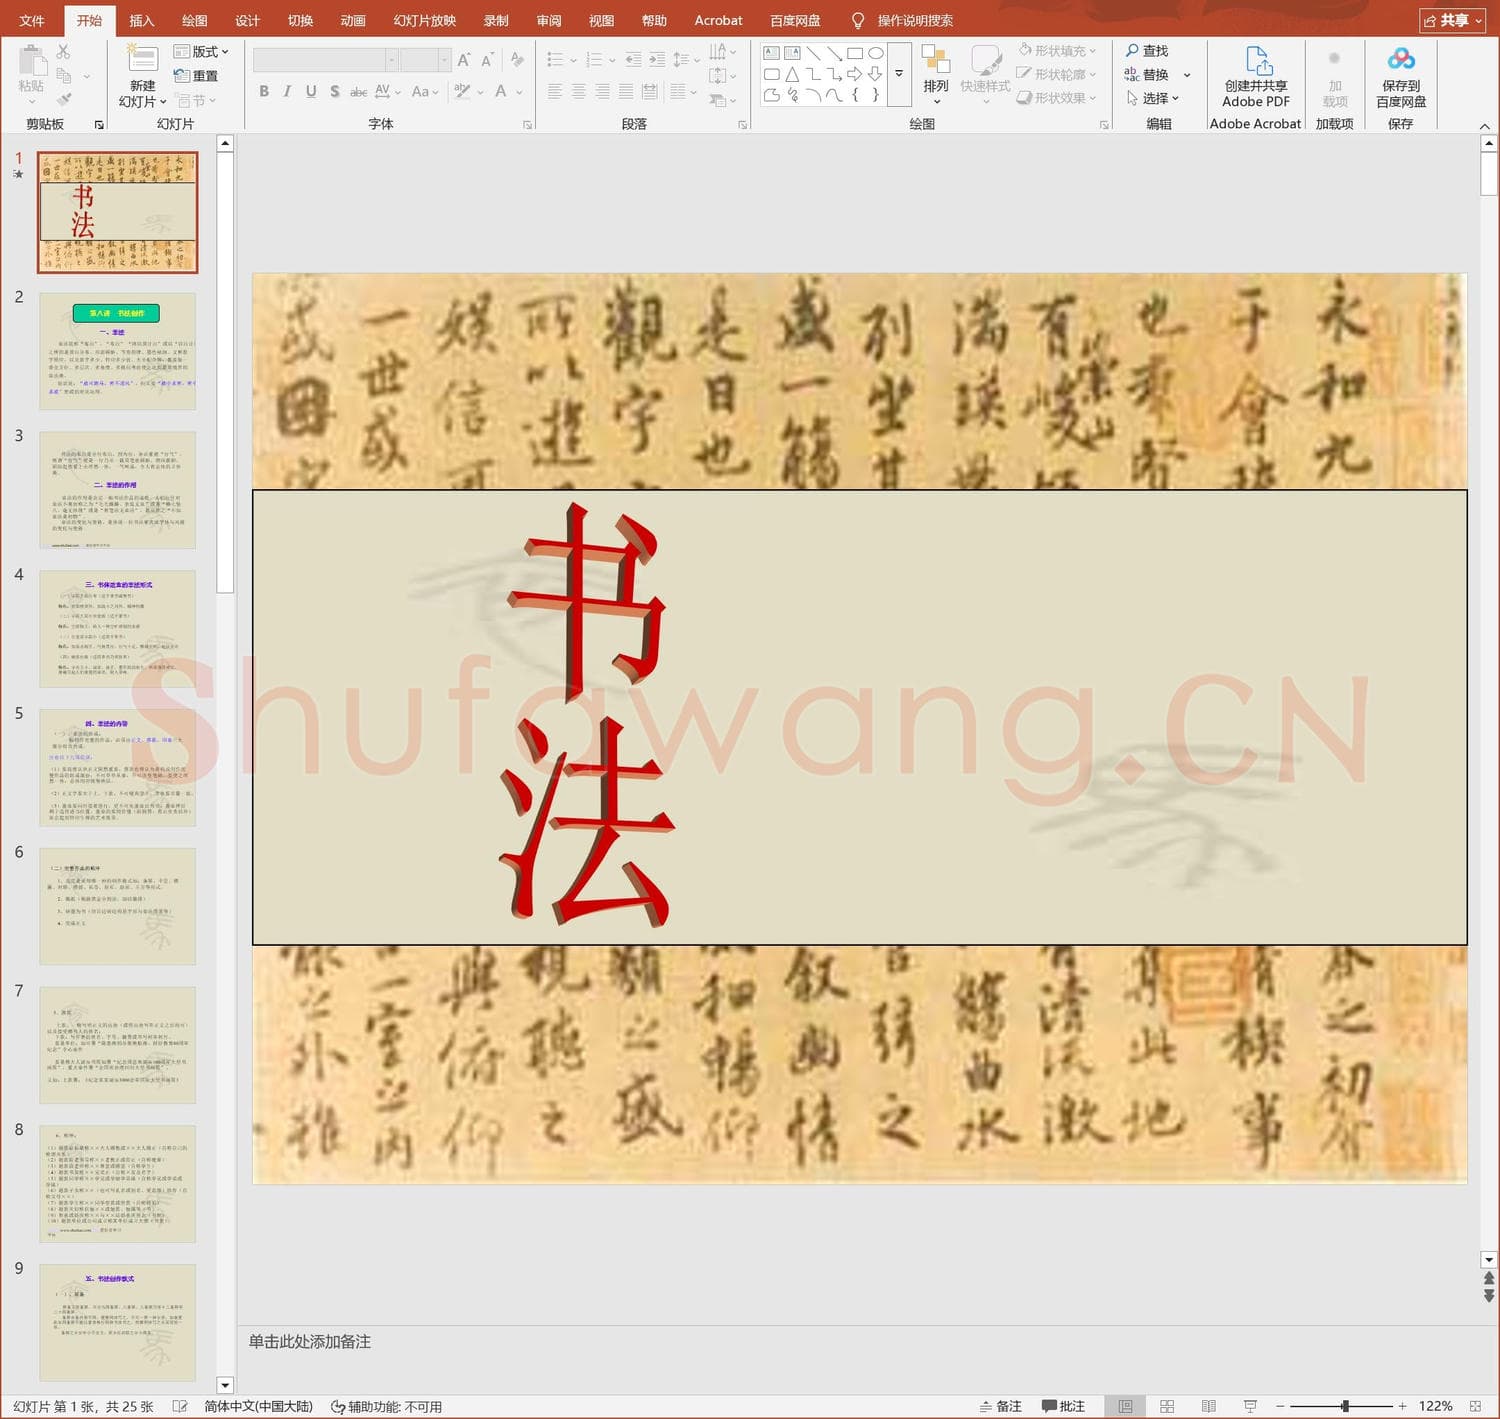Align text to the left
1500x1419 pixels.
(x=555, y=92)
